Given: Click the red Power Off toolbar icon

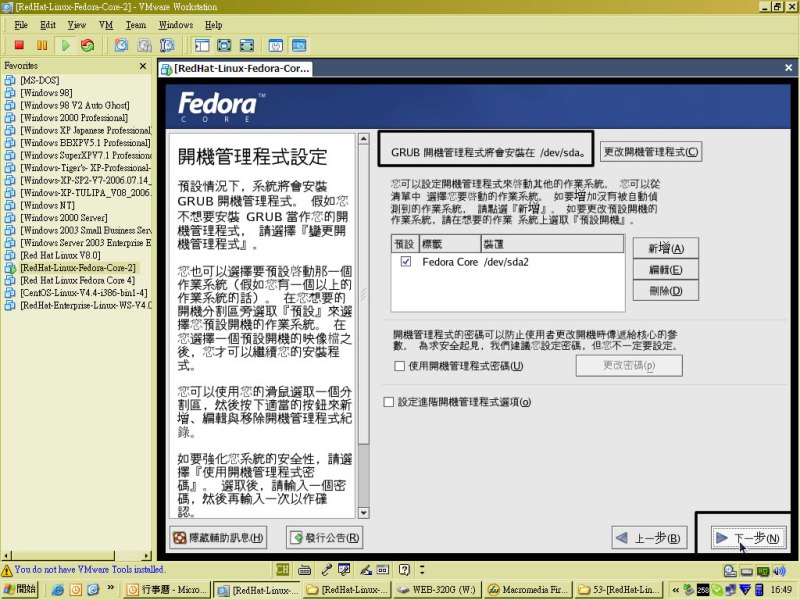Looking at the screenshot, I should pyautogui.click(x=19, y=45).
